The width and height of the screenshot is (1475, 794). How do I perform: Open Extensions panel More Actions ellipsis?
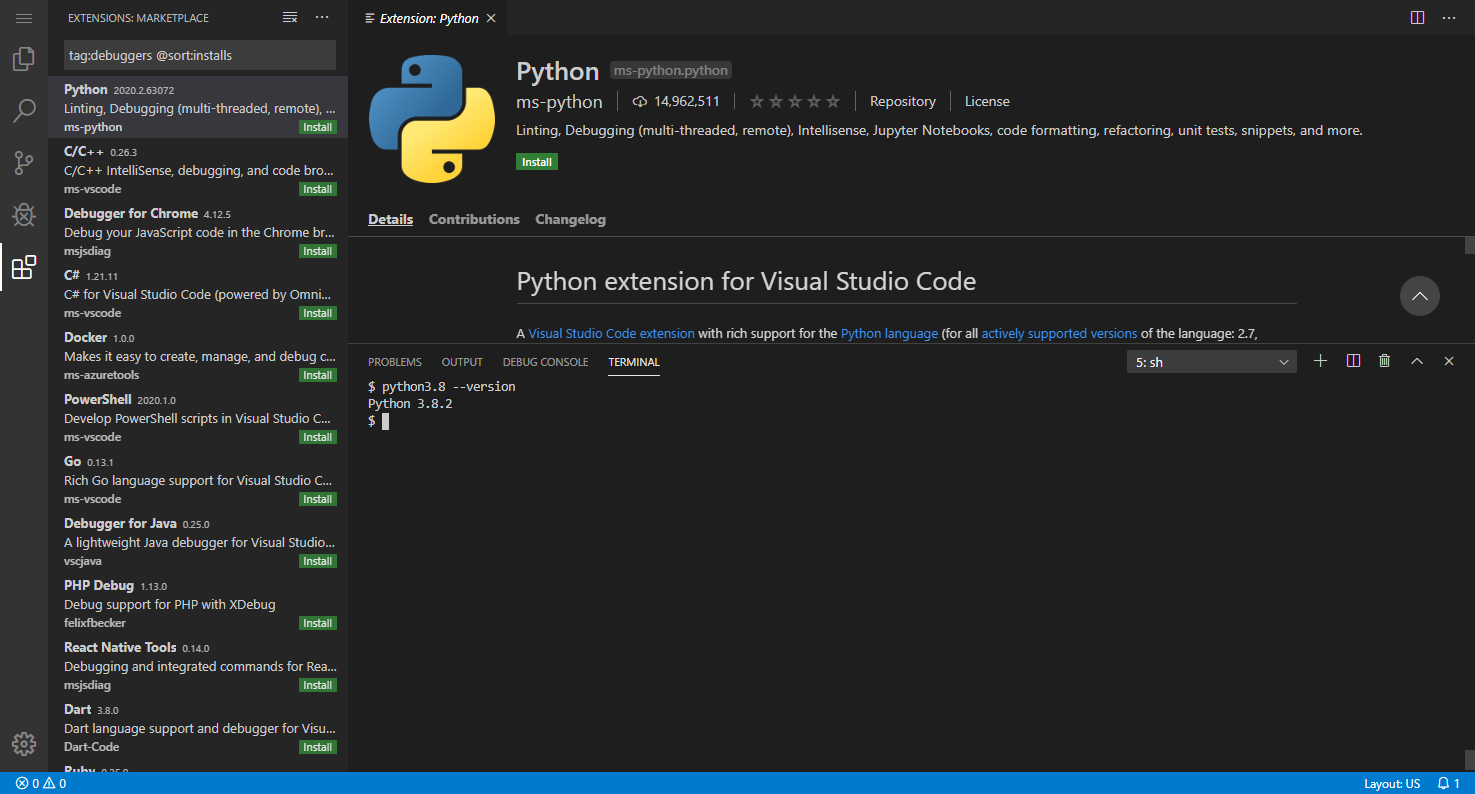tap(321, 18)
